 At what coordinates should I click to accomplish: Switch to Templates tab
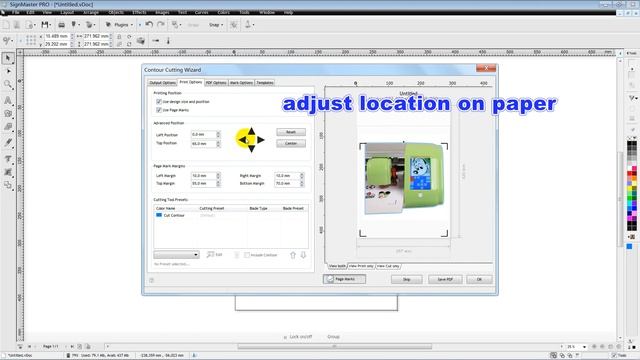tap(265, 83)
